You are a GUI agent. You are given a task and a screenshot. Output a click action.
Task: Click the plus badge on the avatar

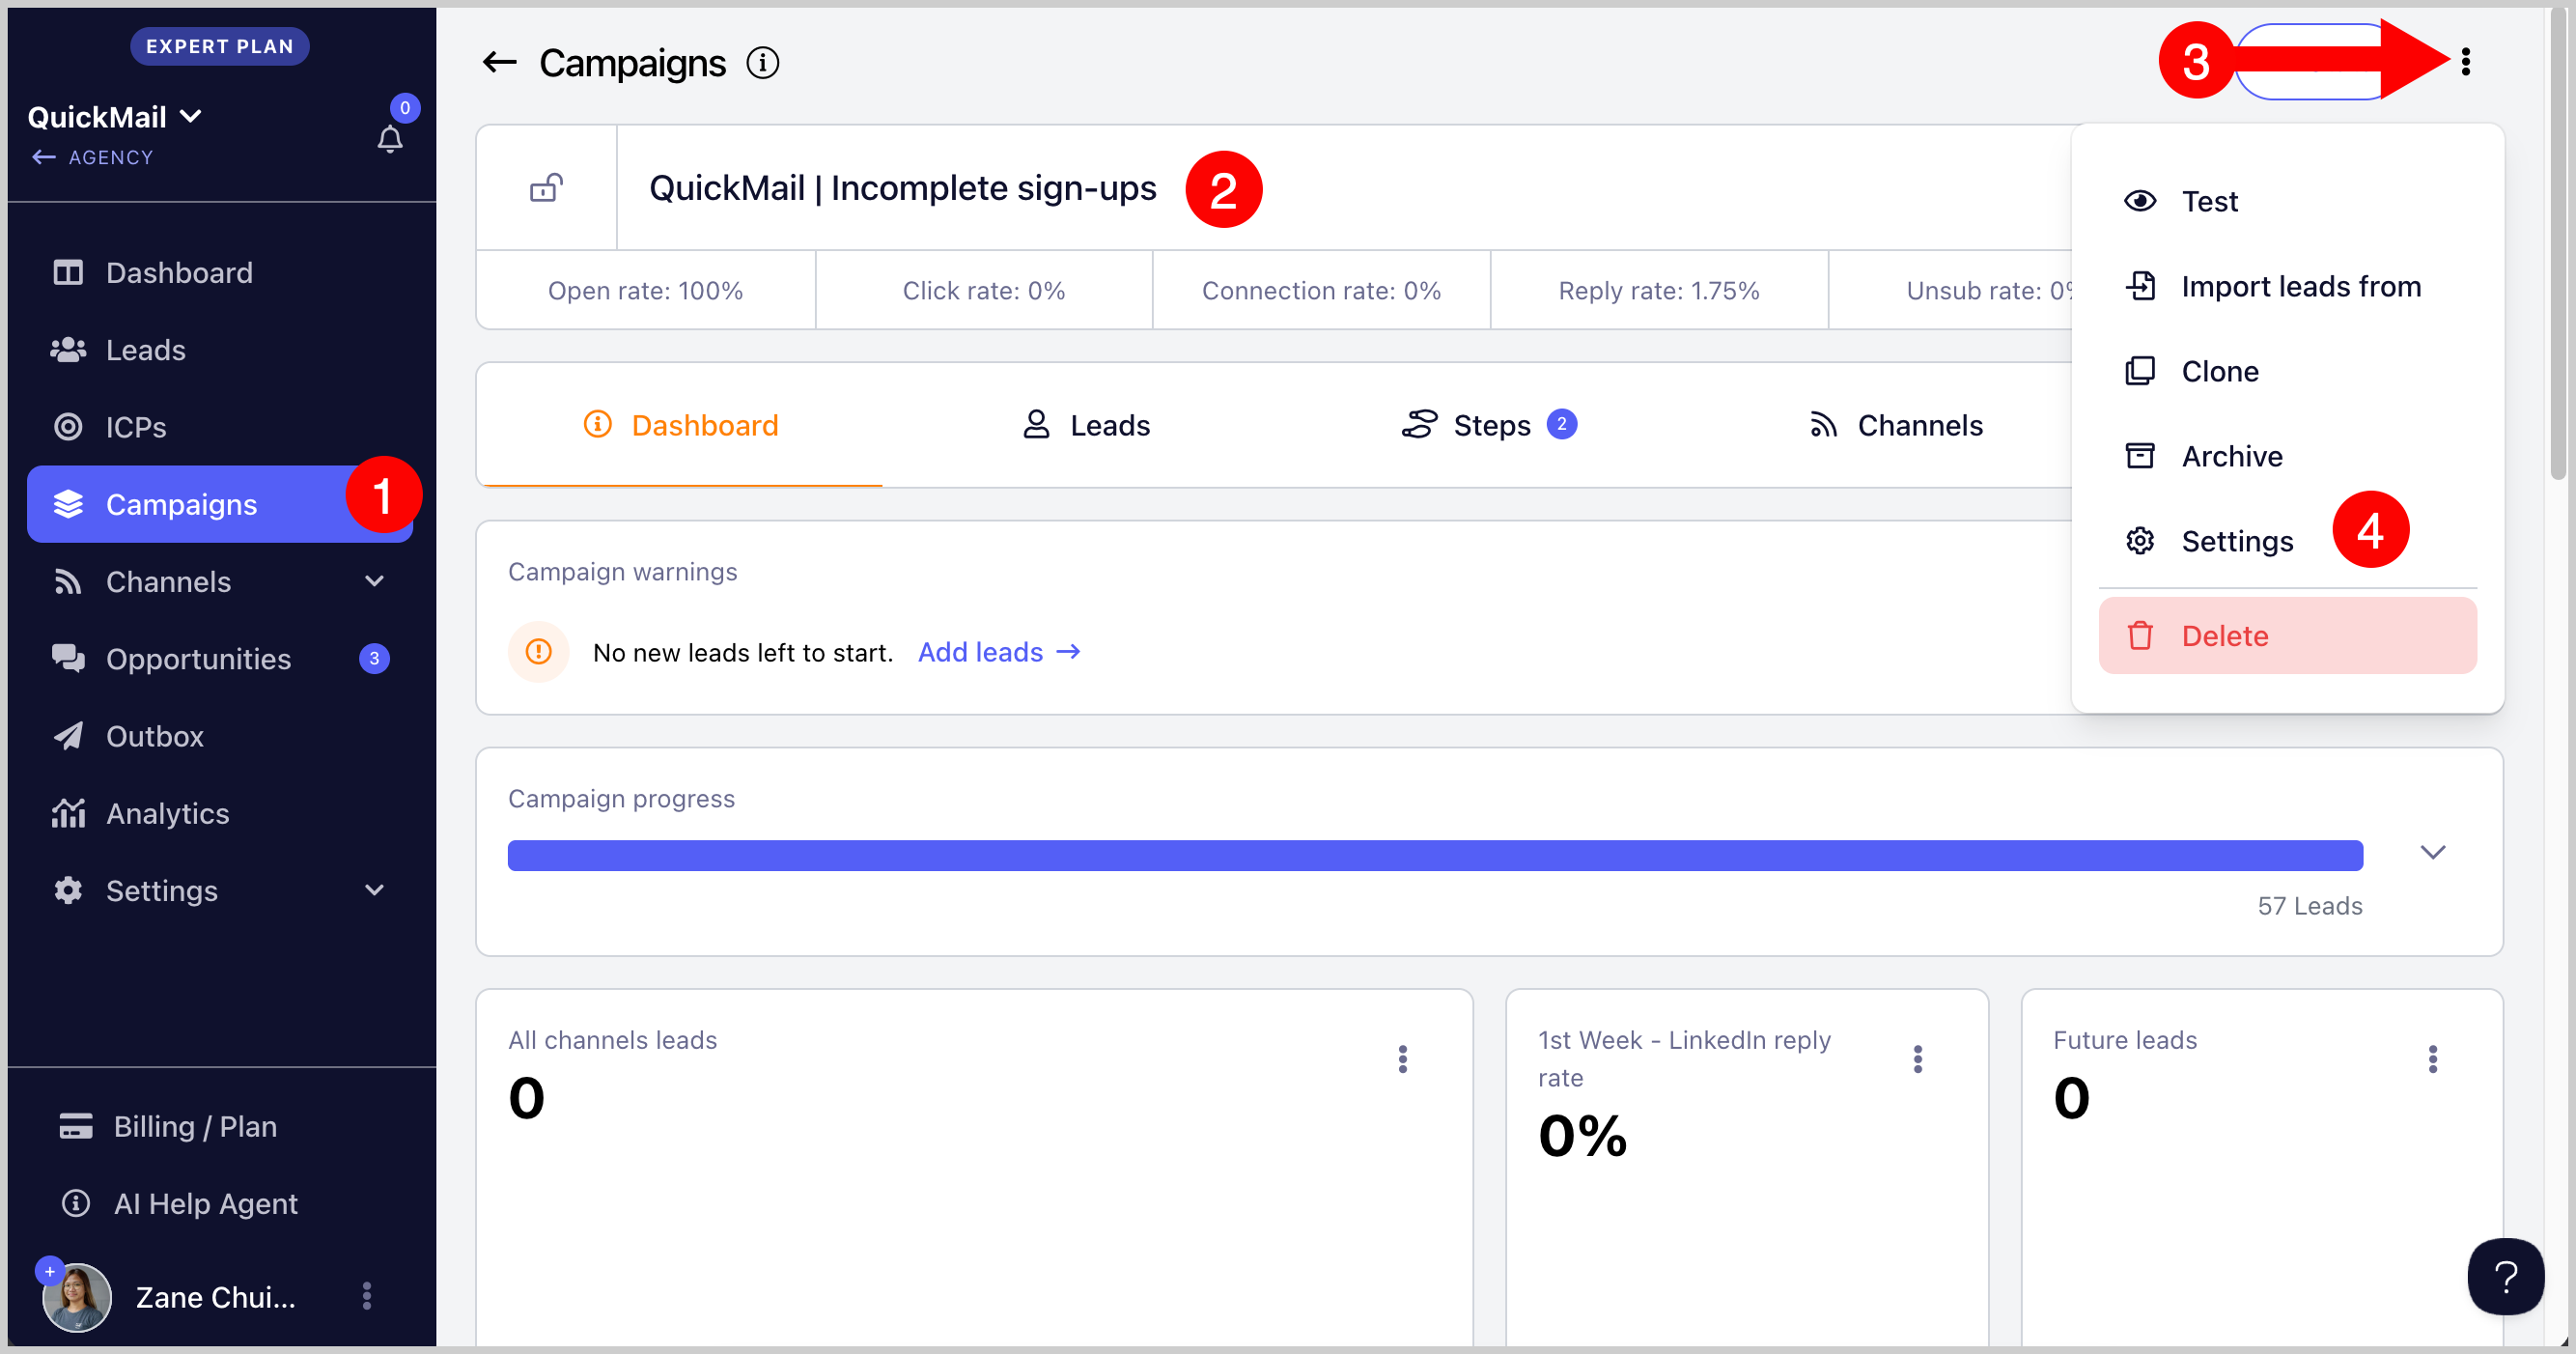(49, 1271)
